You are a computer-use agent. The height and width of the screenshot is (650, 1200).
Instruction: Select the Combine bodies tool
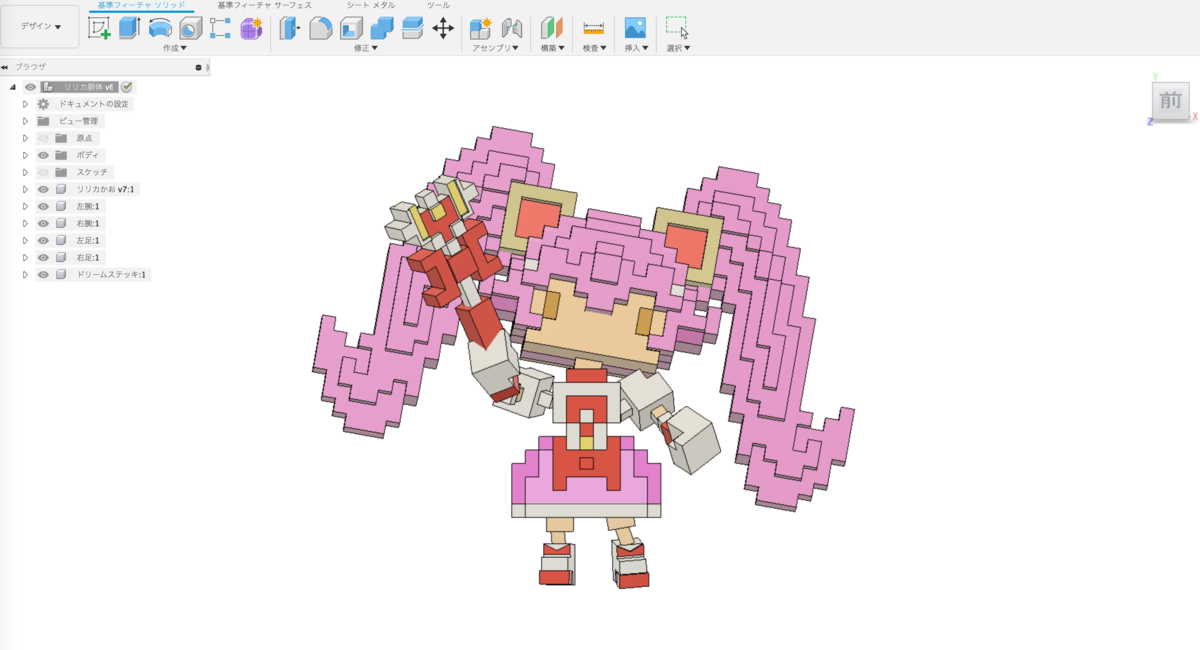click(x=382, y=28)
